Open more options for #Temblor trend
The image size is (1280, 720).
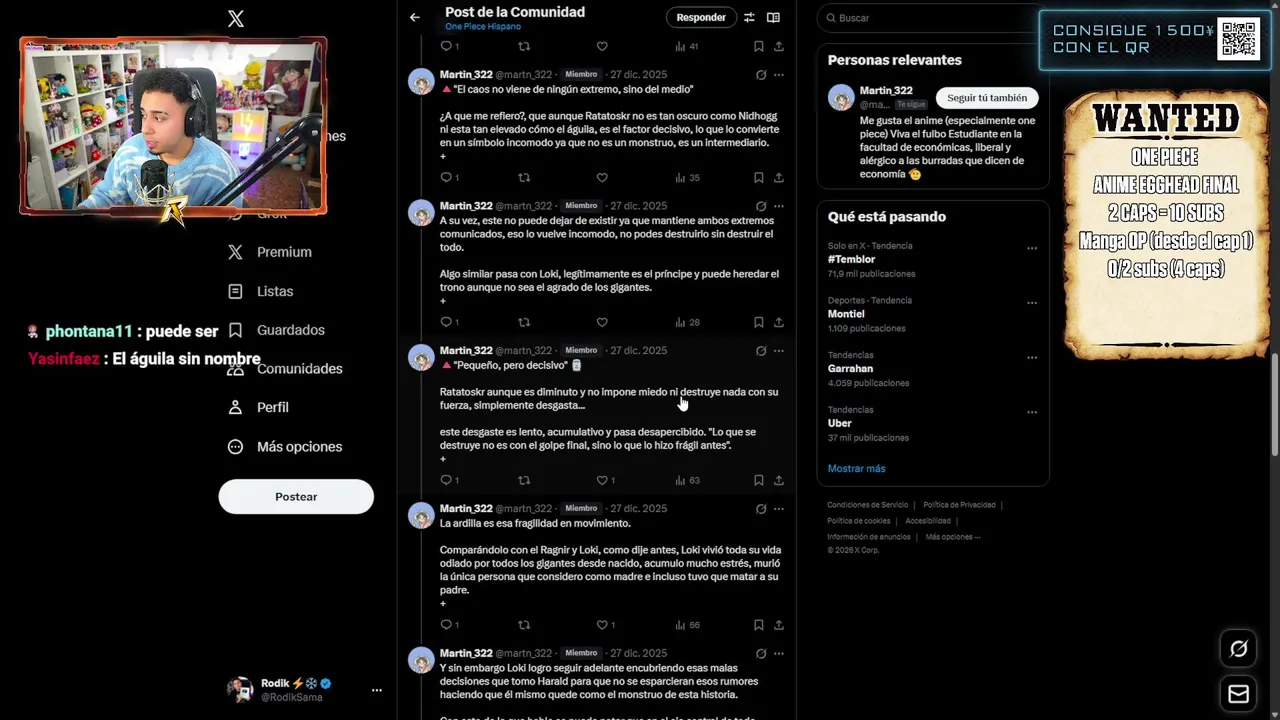(x=1032, y=248)
